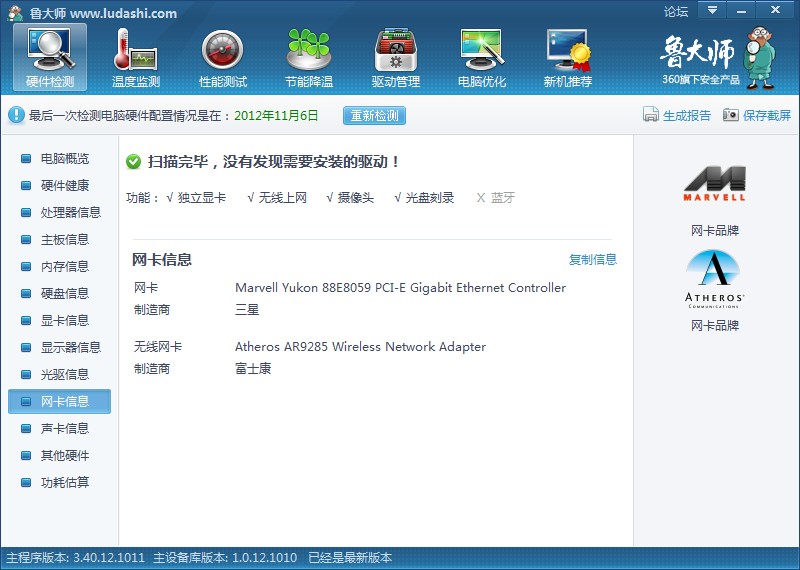Select 网卡信息 in the sidebar

pos(59,401)
